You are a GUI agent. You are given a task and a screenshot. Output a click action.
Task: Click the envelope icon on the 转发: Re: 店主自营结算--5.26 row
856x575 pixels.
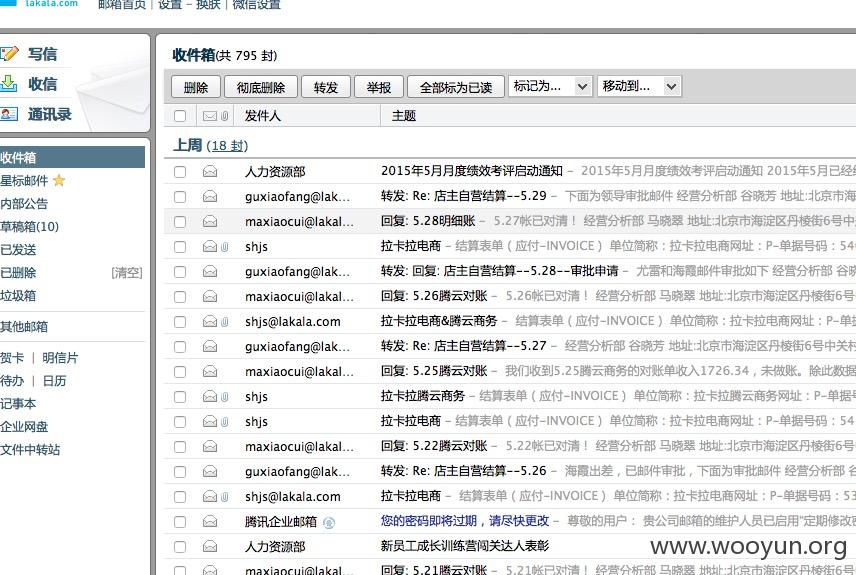coord(210,472)
